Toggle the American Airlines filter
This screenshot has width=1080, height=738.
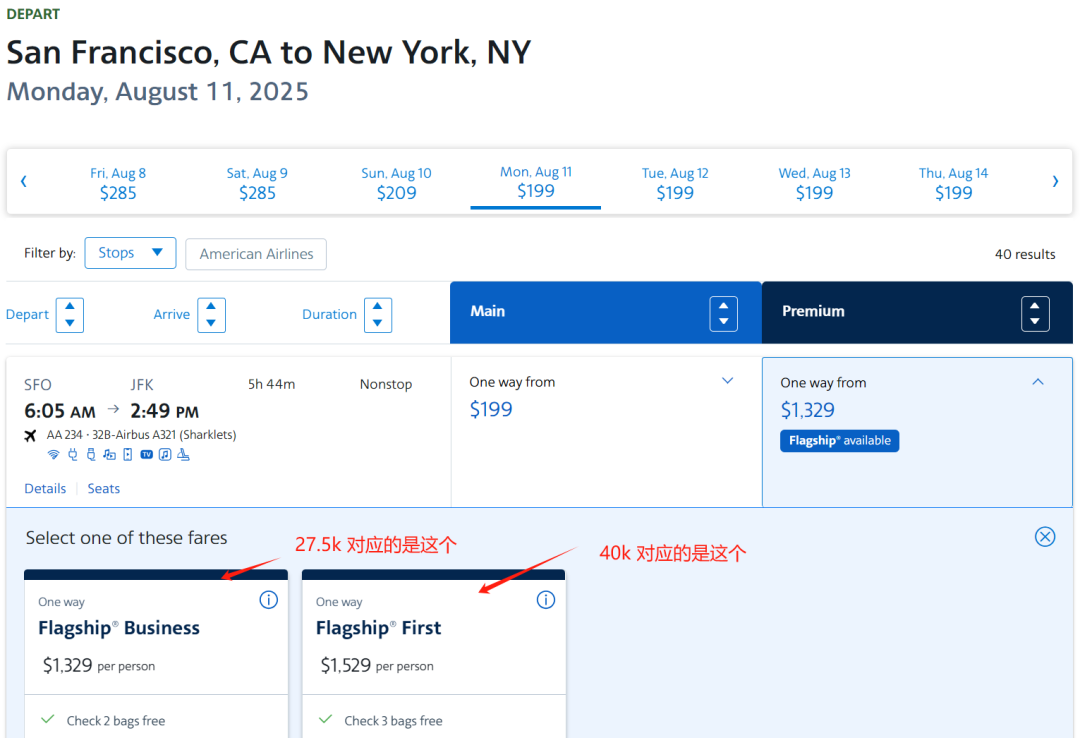[x=256, y=254]
